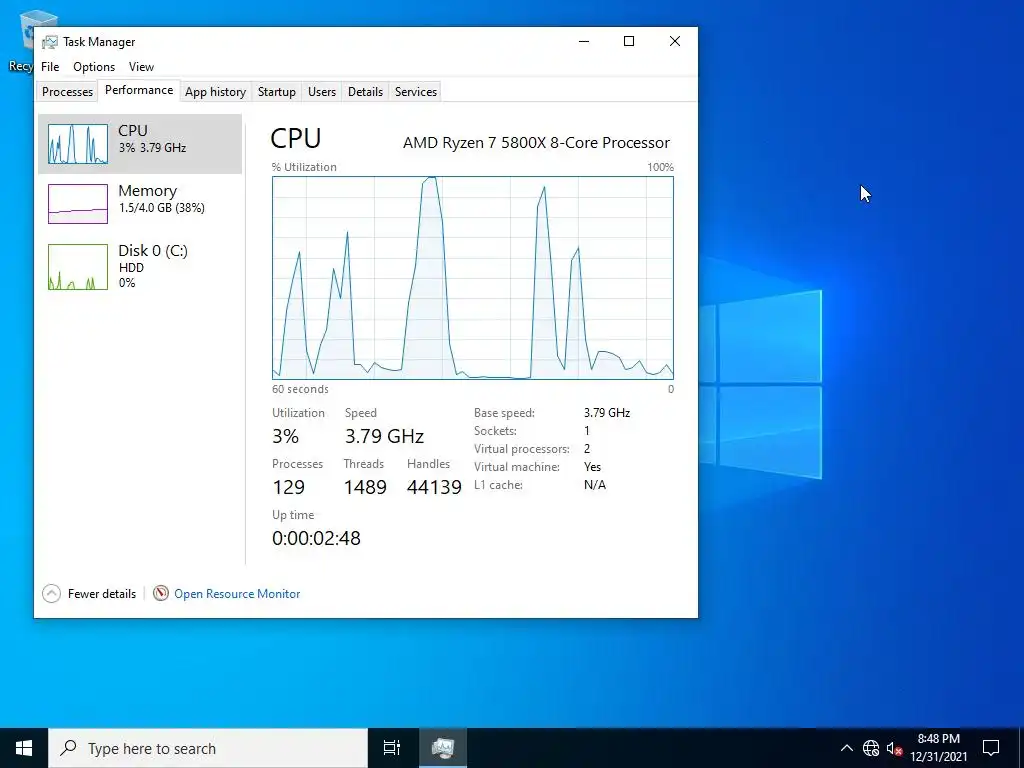This screenshot has width=1024, height=768.
Task: Click the Task Manager taskbar button
Action: click(x=443, y=748)
